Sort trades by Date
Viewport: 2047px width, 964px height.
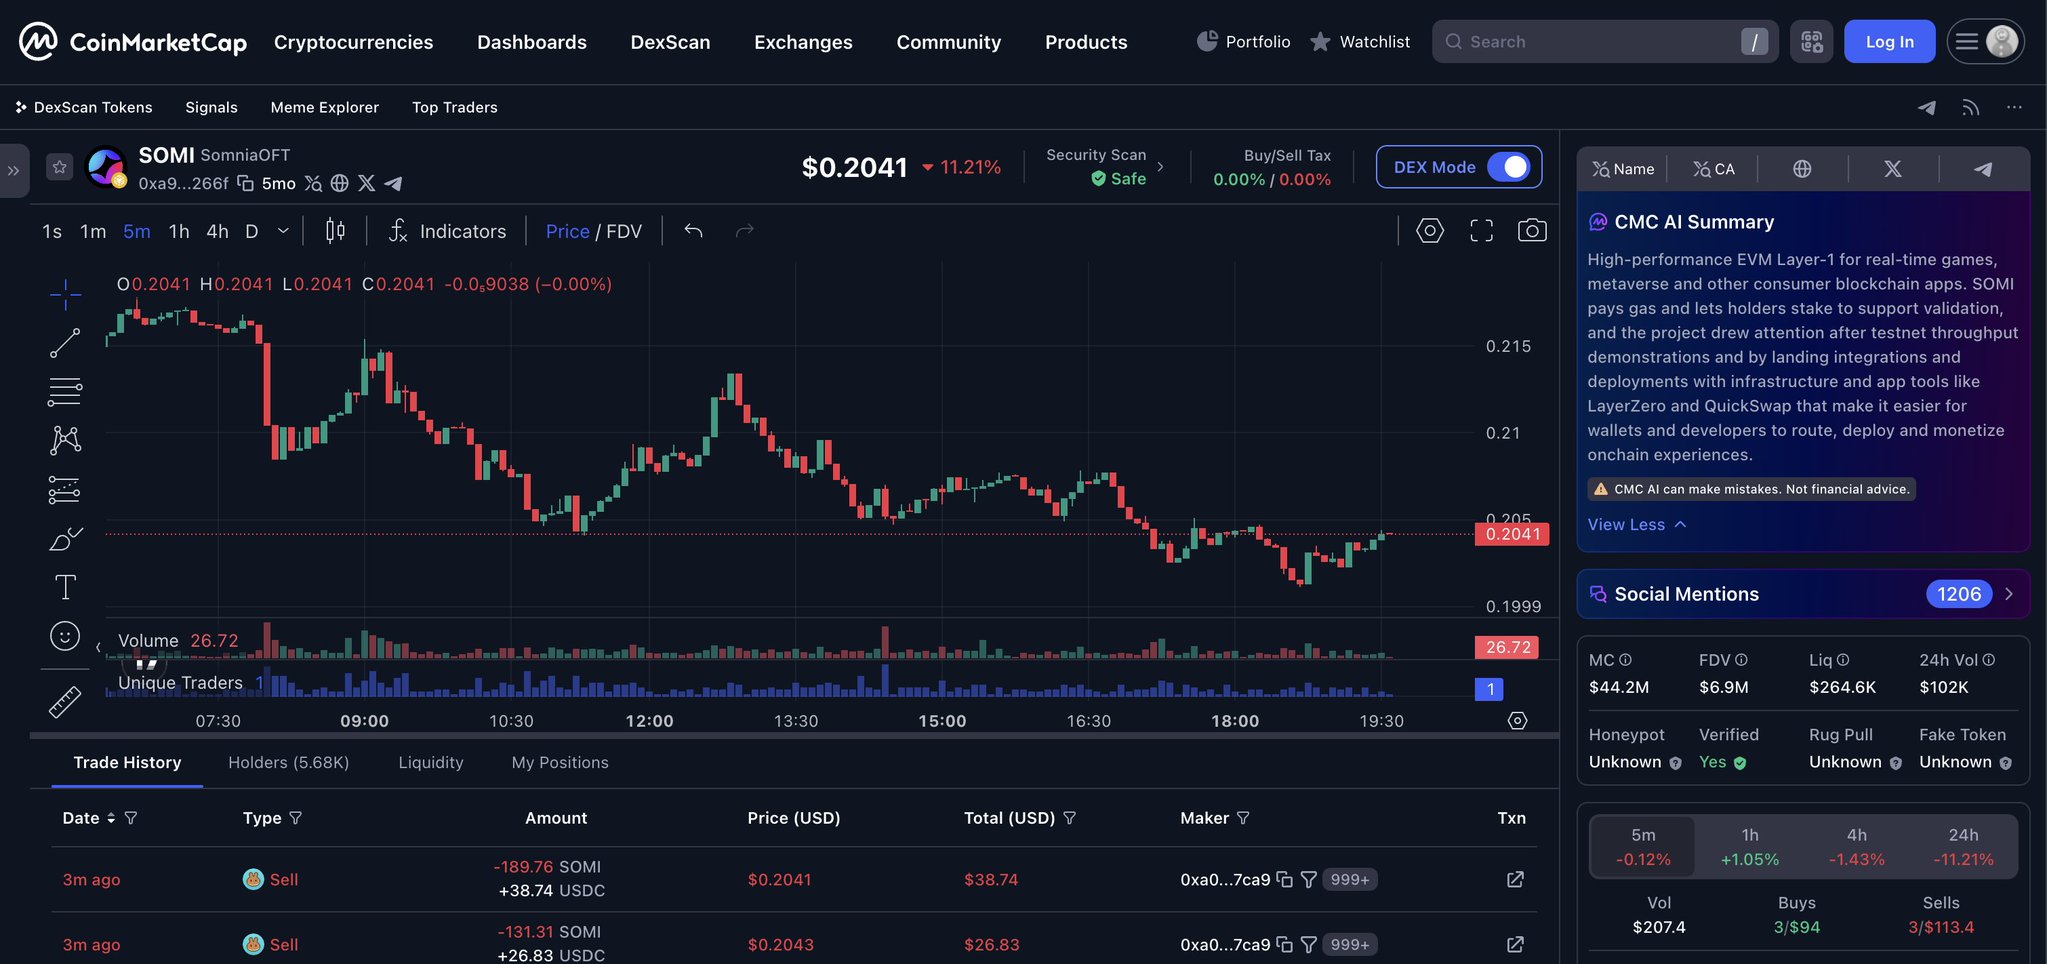coord(111,818)
